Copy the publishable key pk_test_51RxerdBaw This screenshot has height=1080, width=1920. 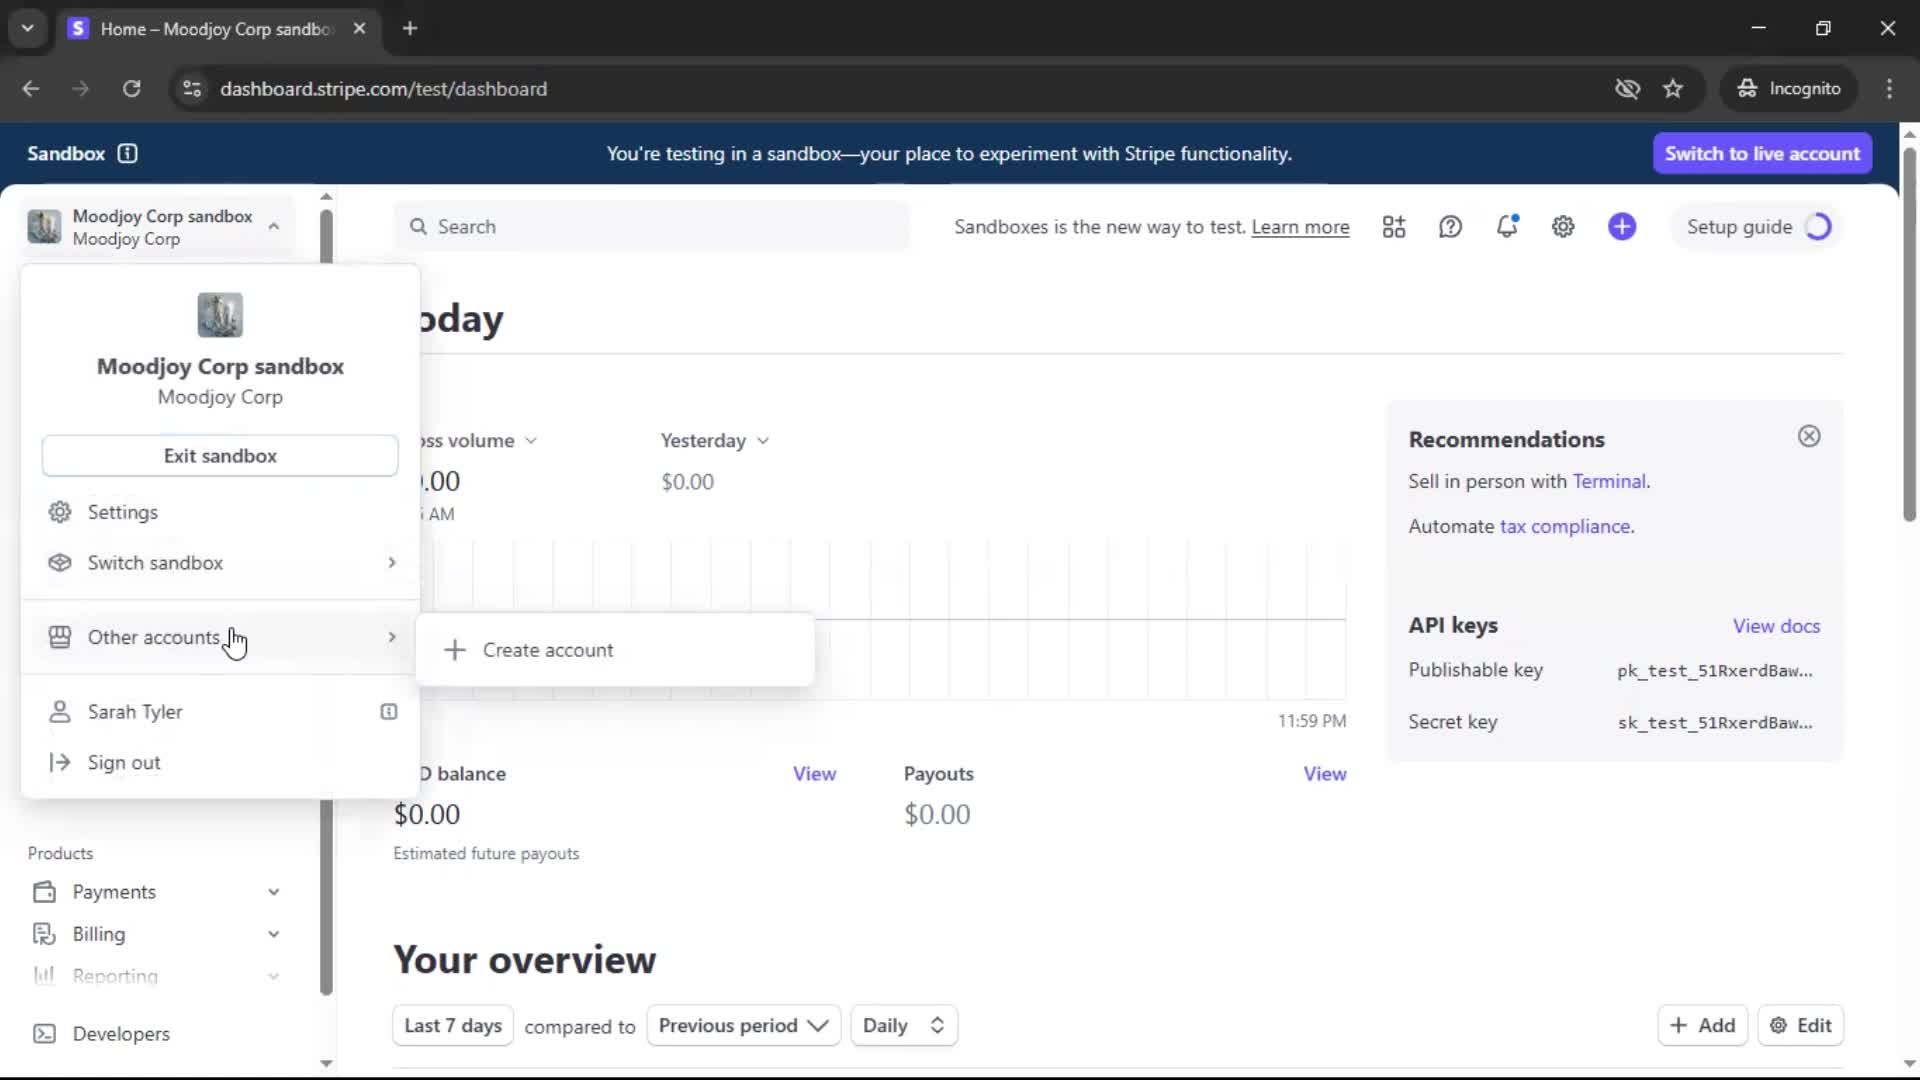[x=1714, y=671]
